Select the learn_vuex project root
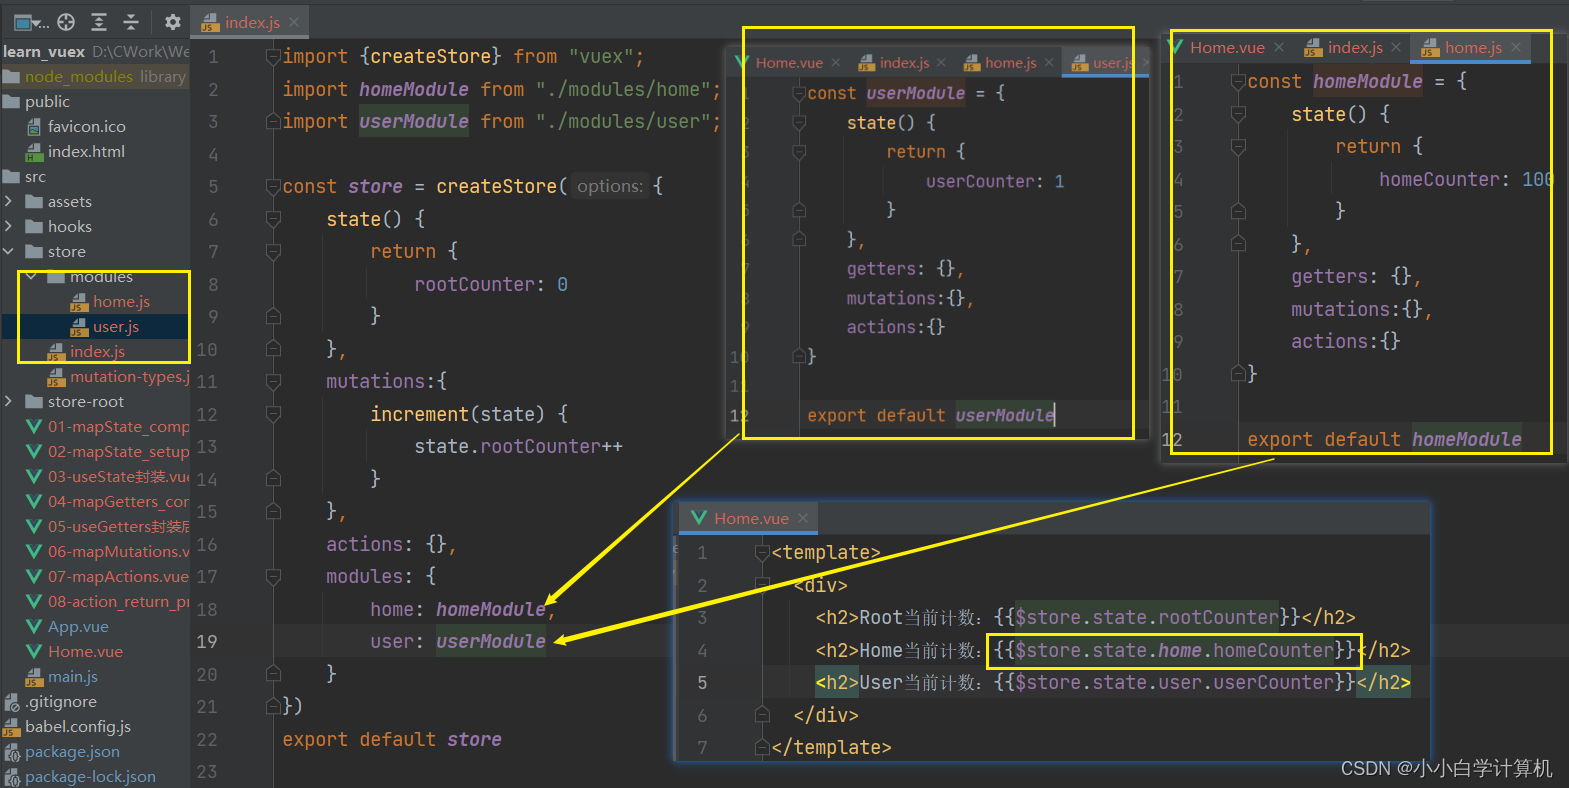Viewport: 1569px width, 788px height. (x=44, y=51)
